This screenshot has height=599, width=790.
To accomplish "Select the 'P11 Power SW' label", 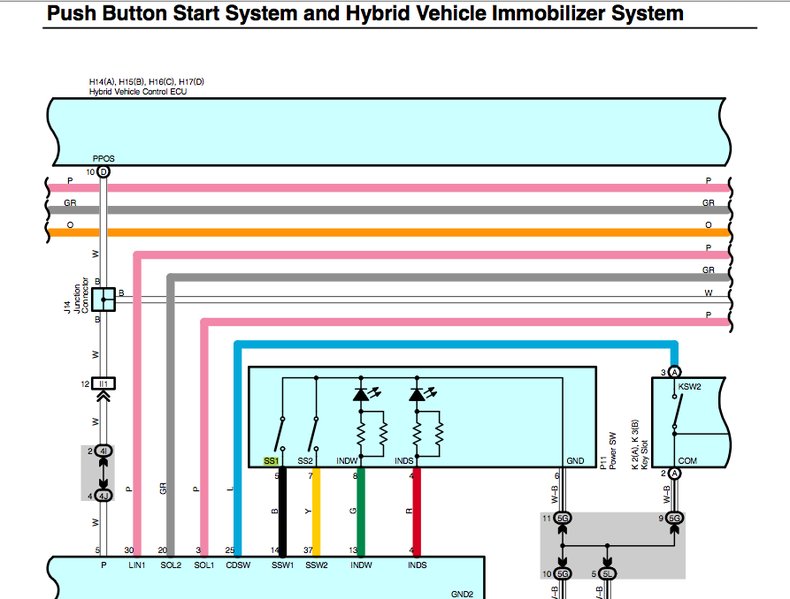I will click(x=609, y=451).
